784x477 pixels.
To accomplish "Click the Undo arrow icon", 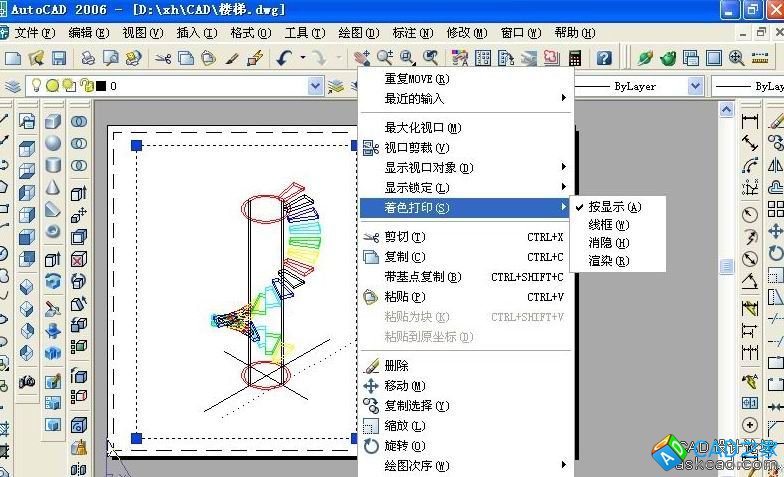I will click(284, 58).
